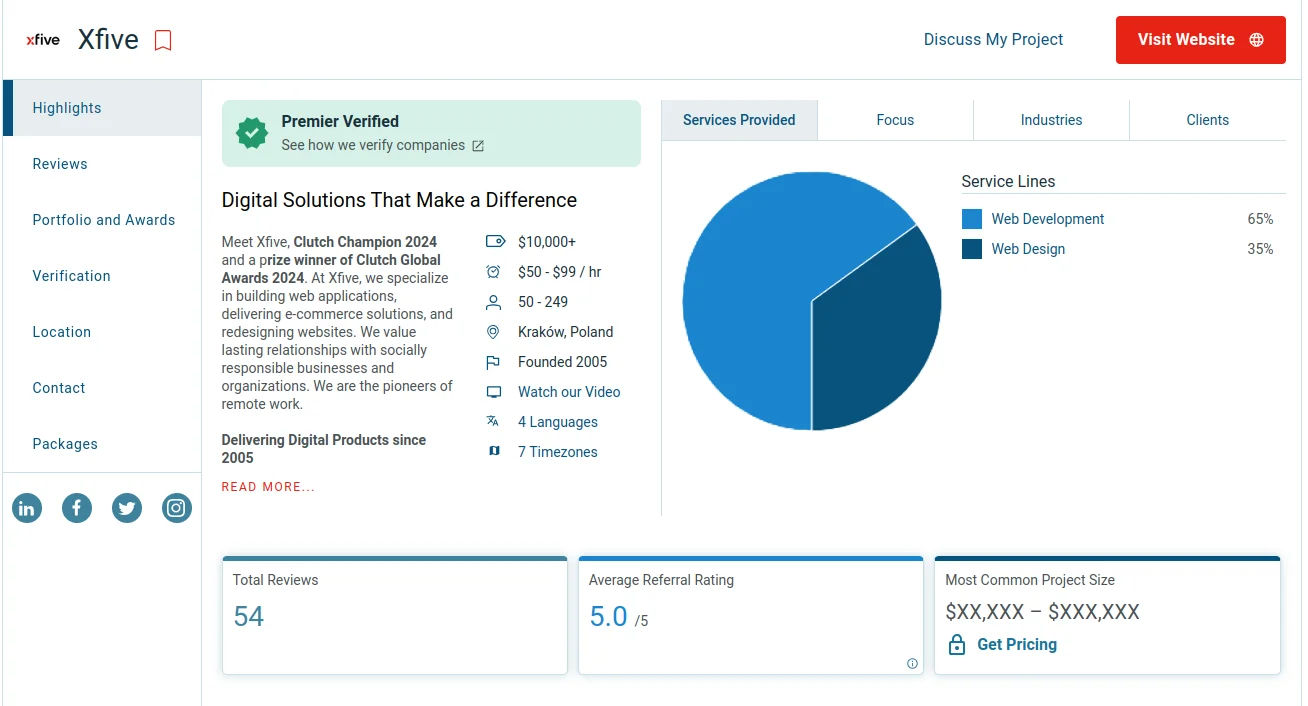This screenshot has height=706, width=1308.
Task: Click the Xfive company name heading
Action: click(x=108, y=40)
